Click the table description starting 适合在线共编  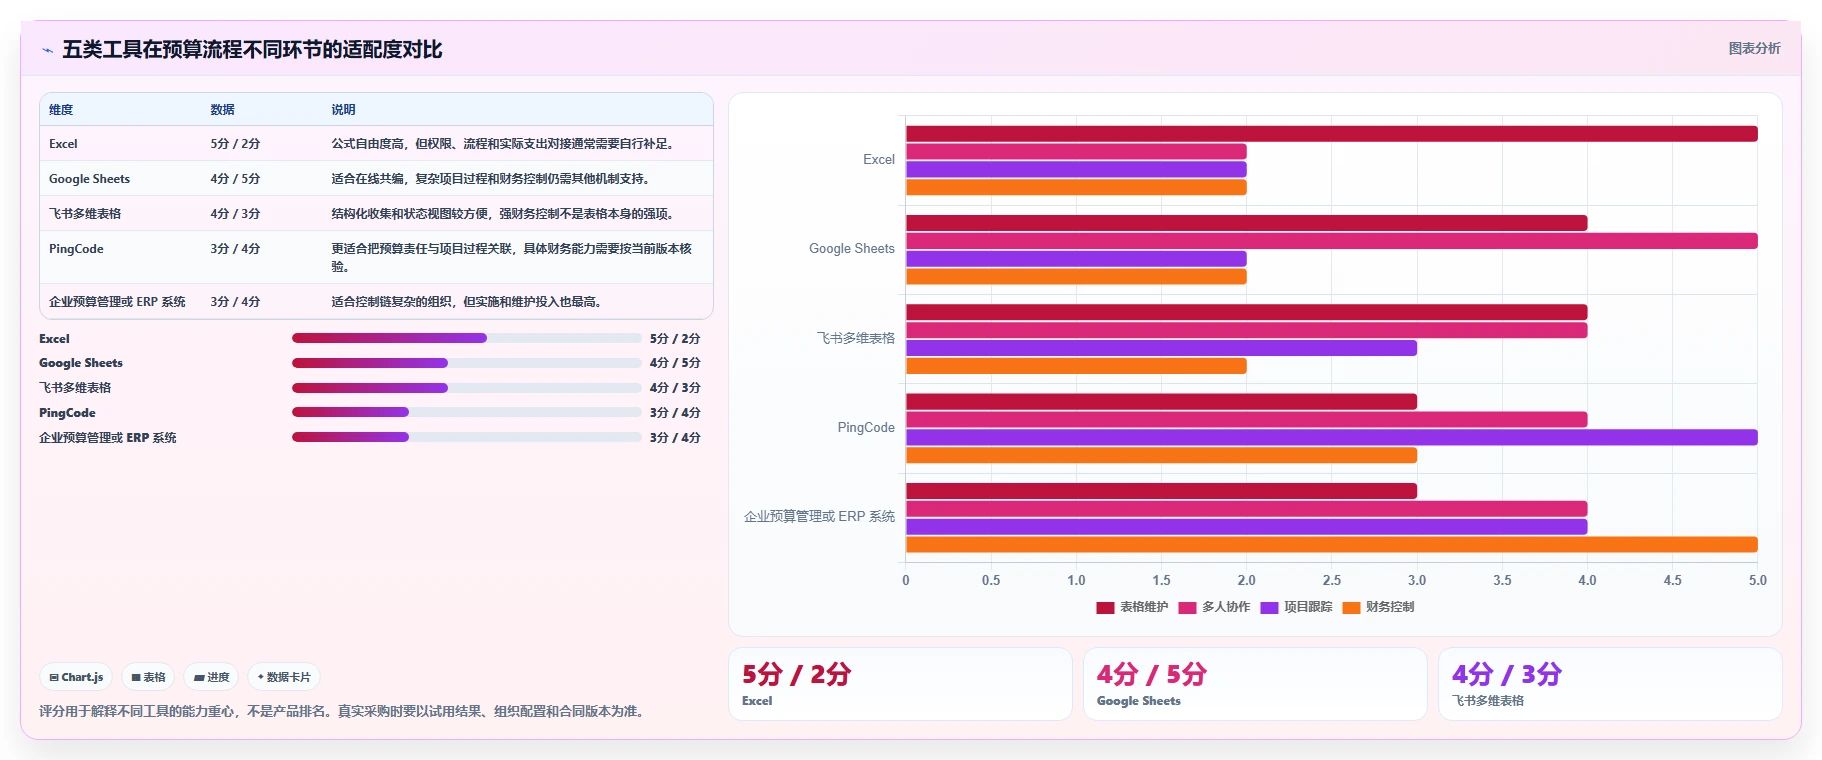(x=493, y=179)
